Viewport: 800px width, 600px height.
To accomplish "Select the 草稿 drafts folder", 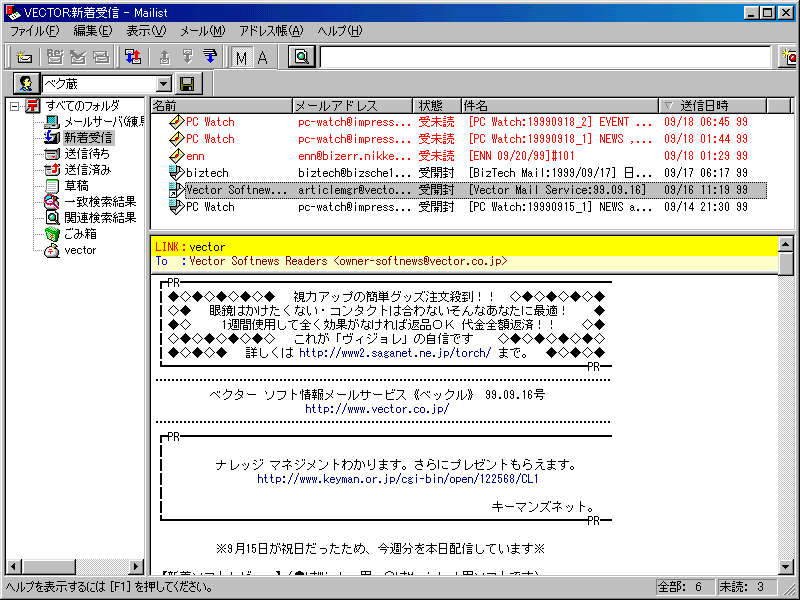I will pos(77,186).
